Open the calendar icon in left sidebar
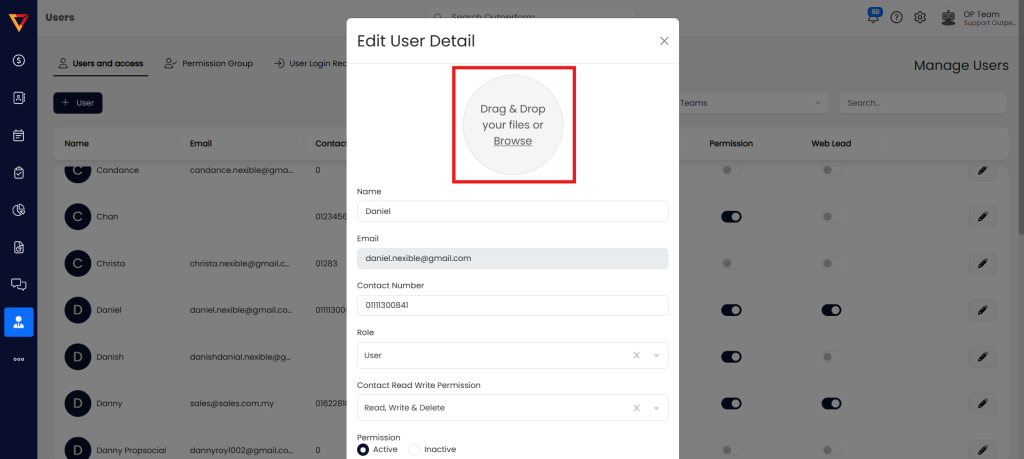This screenshot has height=459, width=1024. [18, 135]
